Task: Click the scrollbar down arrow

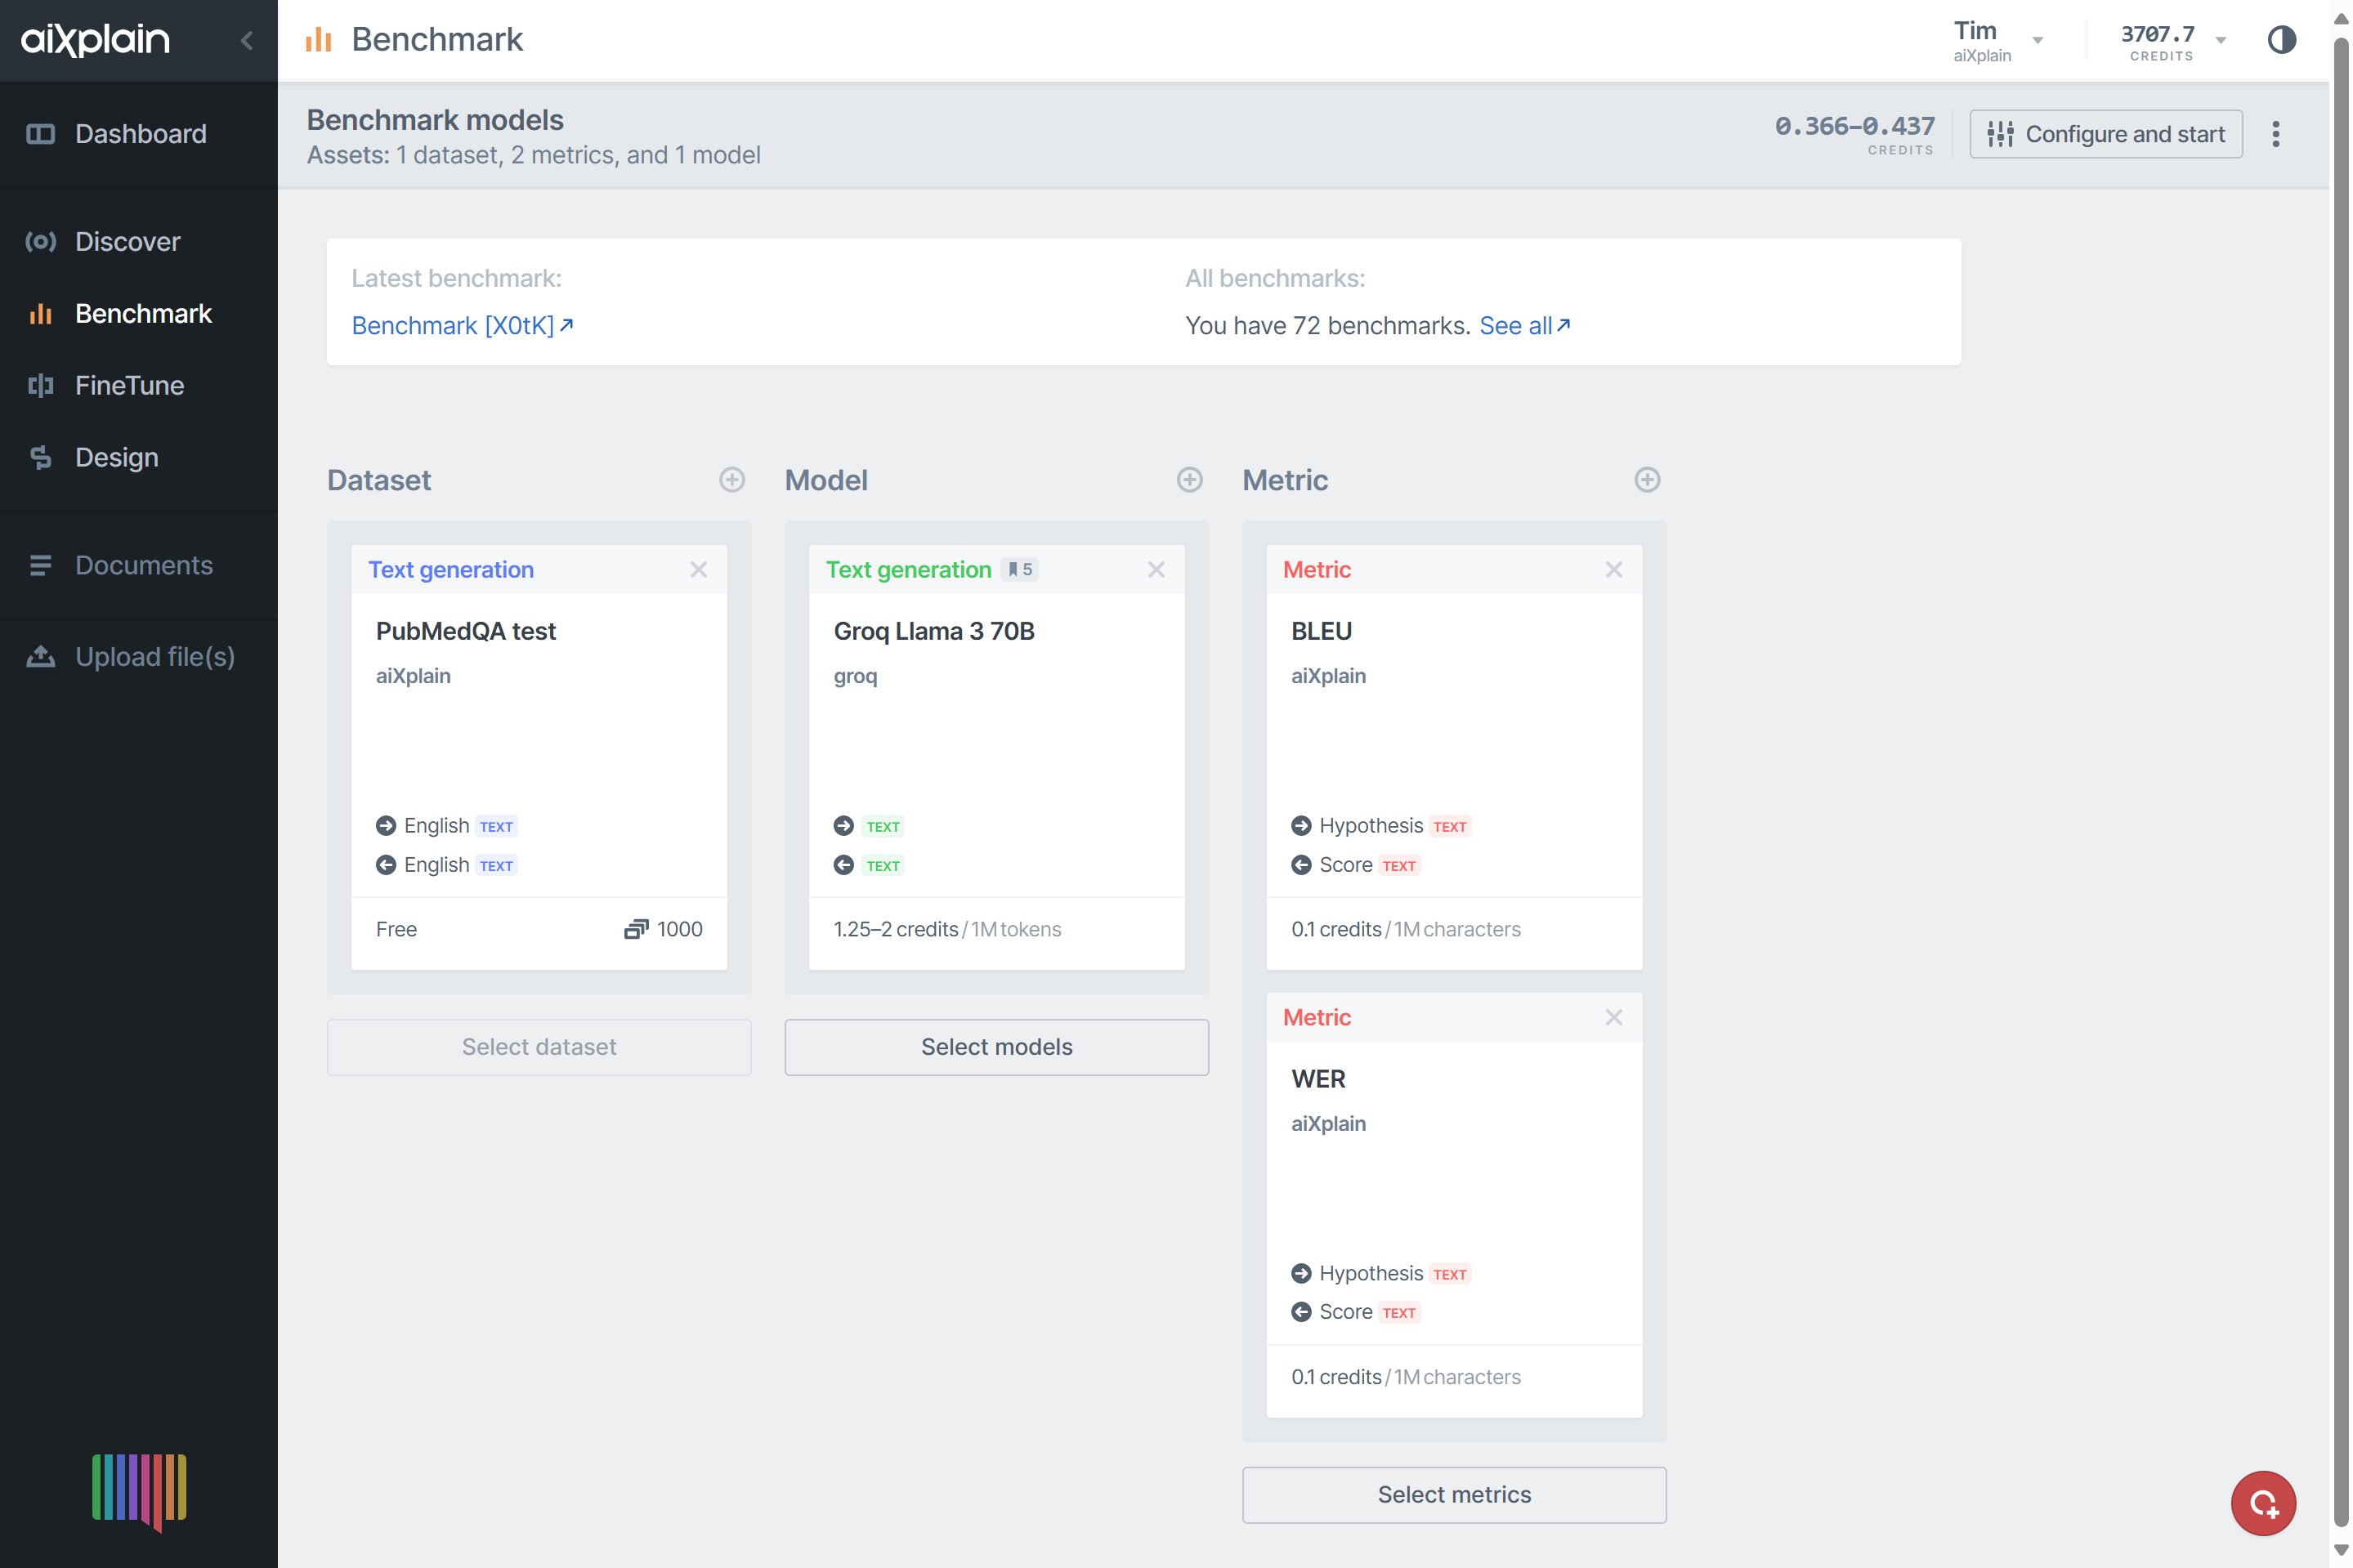Action: pyautogui.click(x=2340, y=1551)
